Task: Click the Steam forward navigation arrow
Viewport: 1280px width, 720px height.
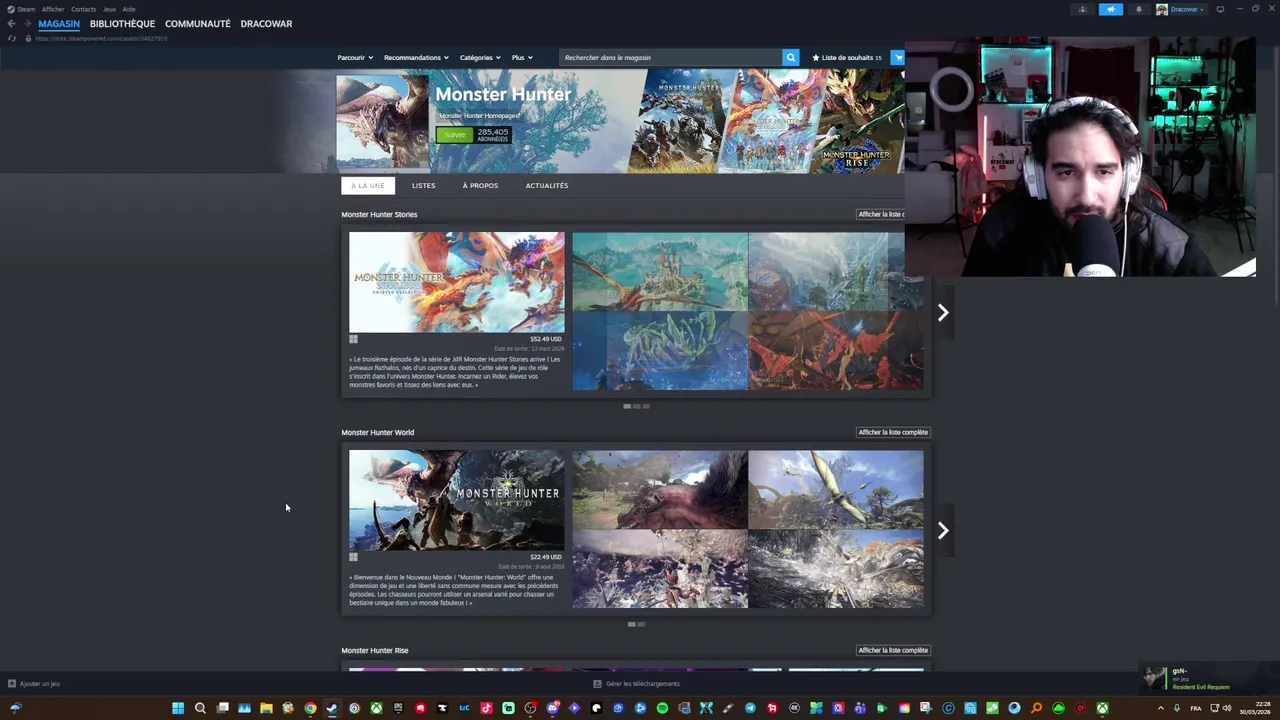Action: coord(25,24)
